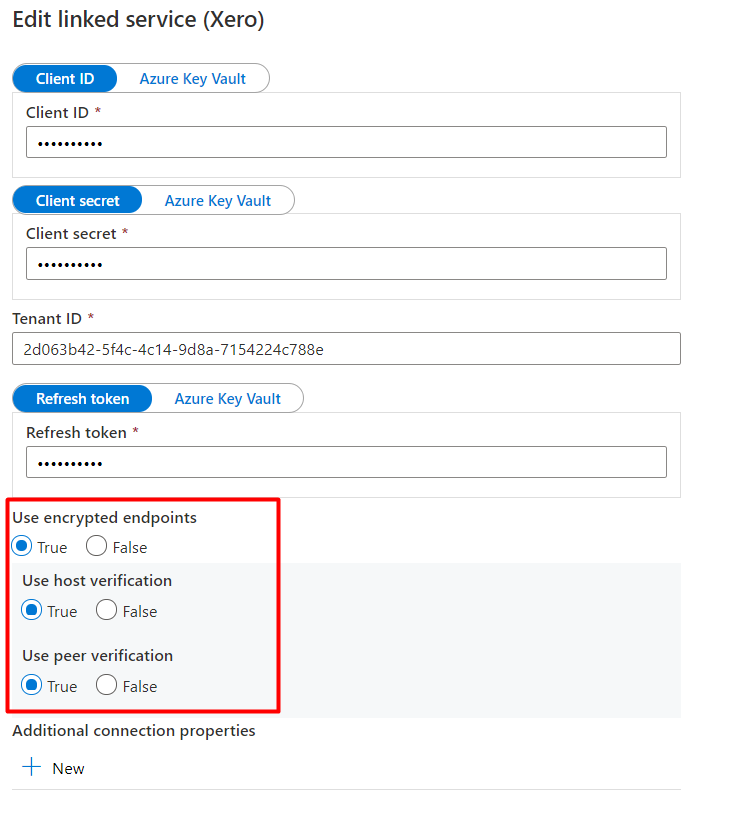Switch to the Client ID tab
Viewport: 732px width, 814px height.
click(65, 78)
